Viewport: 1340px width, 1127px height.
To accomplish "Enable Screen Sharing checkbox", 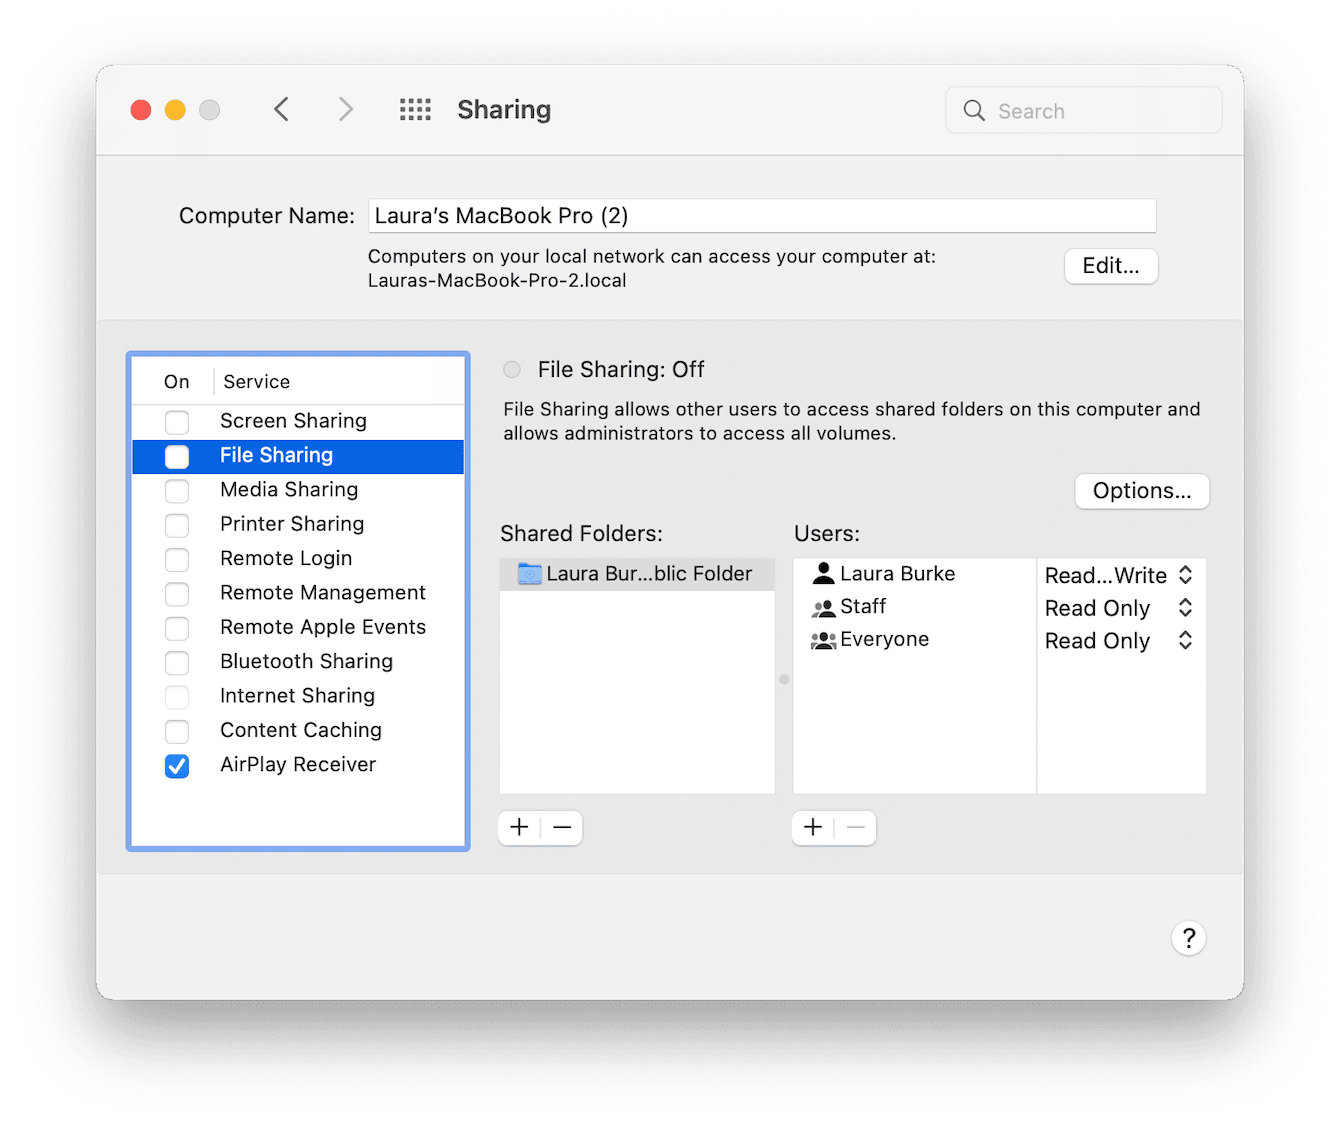I will point(177,421).
